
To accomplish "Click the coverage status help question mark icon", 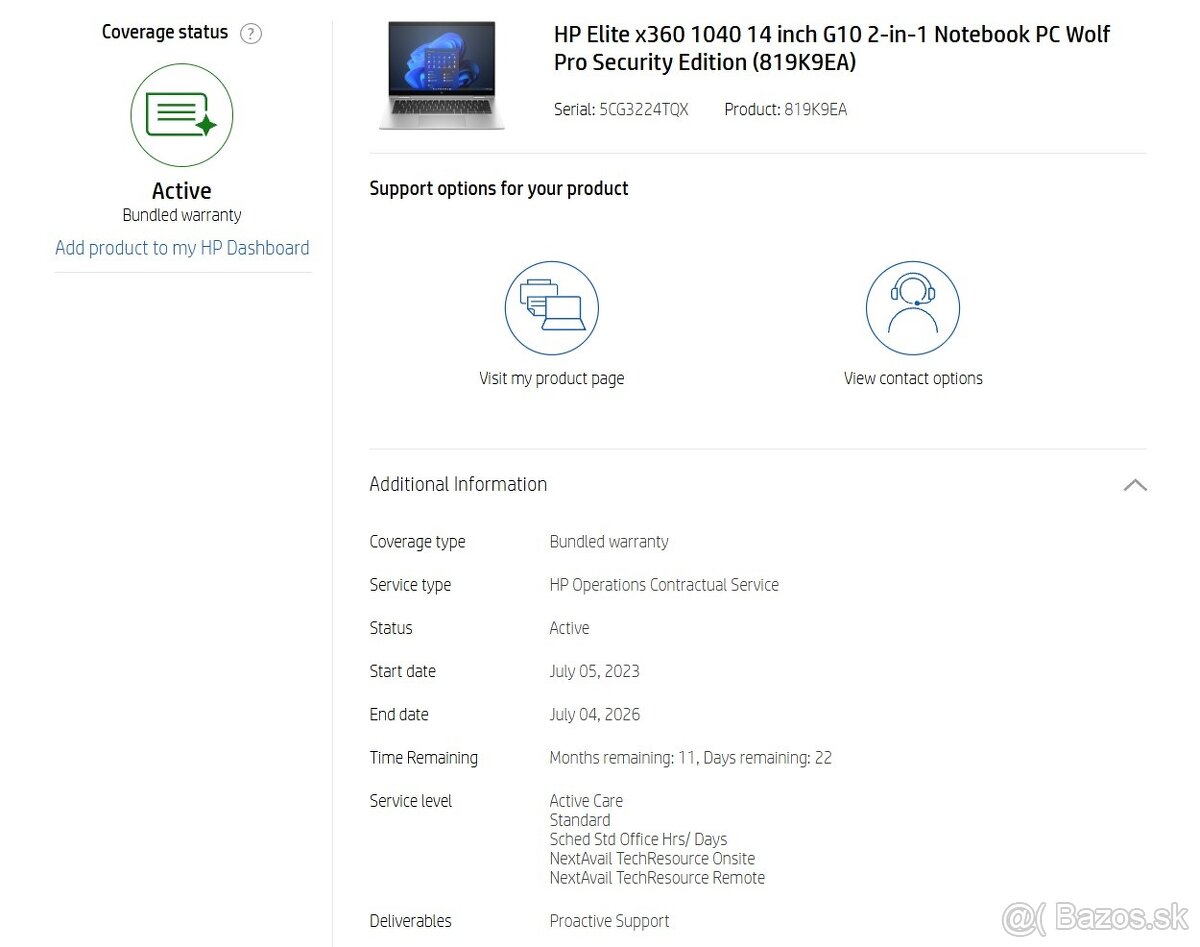I will coord(251,33).
